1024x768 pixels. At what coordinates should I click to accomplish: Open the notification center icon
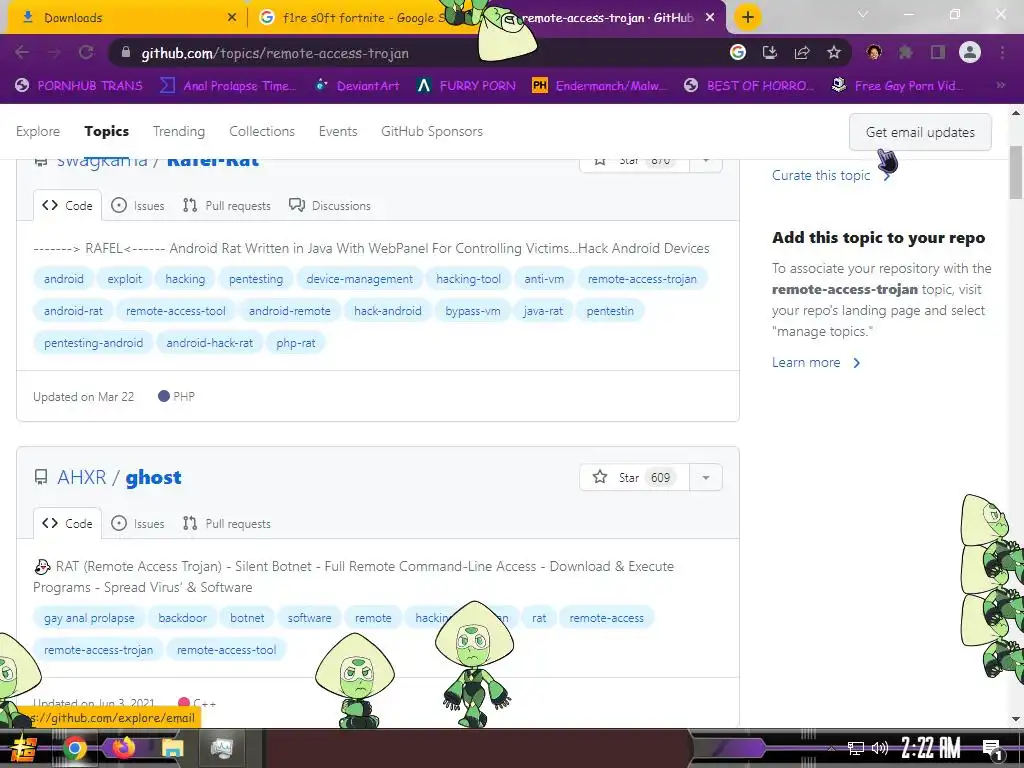pyautogui.click(x=992, y=750)
